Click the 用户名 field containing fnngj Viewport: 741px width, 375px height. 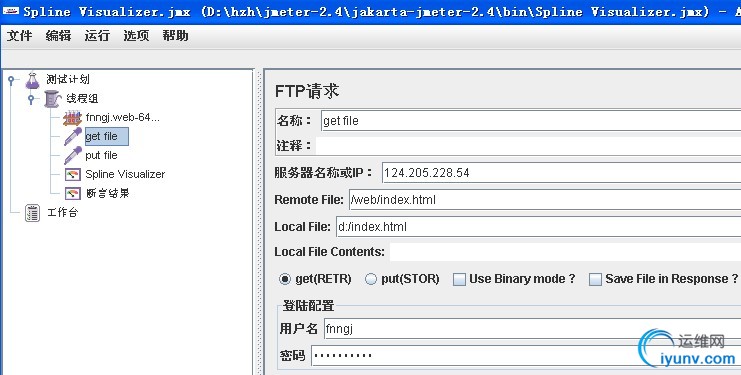click(x=533, y=328)
